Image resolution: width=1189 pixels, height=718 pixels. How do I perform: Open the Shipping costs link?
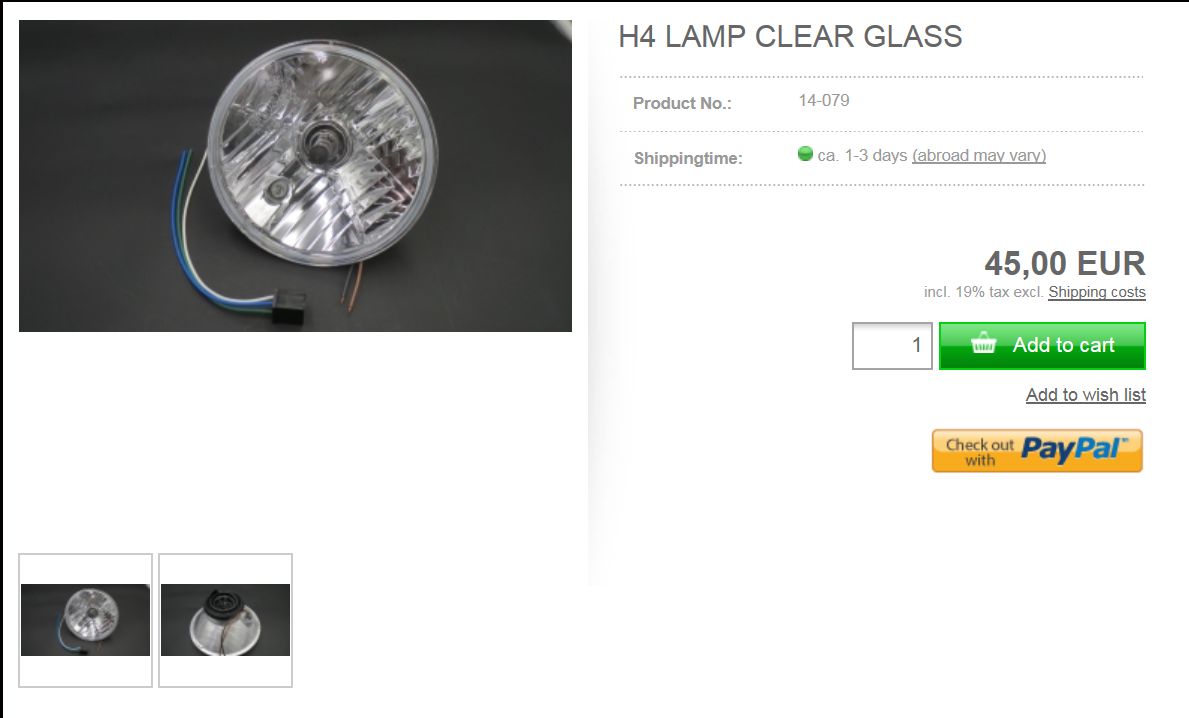(x=1096, y=292)
